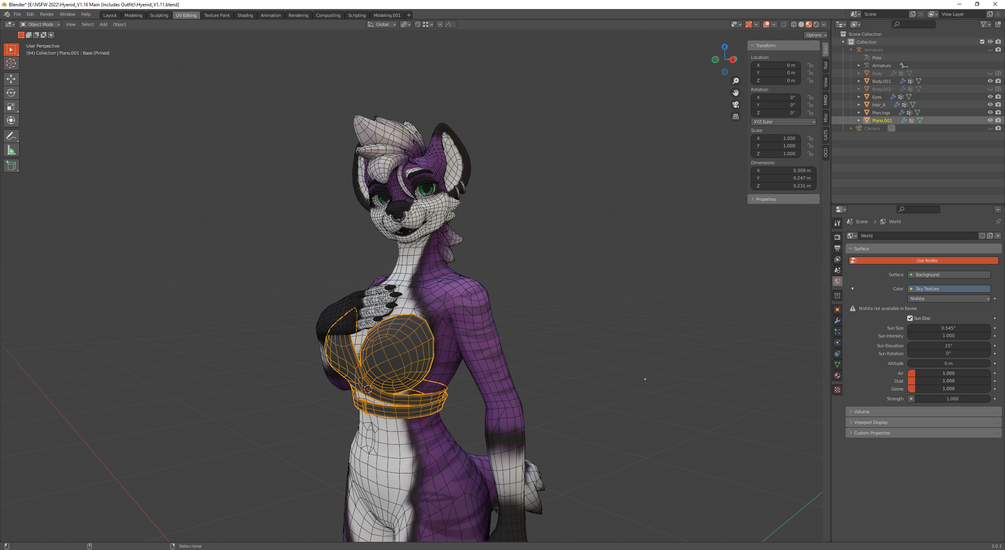Viewport: 1005px width, 550px height.
Task: Open the Texture properties tab
Action: tap(837, 390)
